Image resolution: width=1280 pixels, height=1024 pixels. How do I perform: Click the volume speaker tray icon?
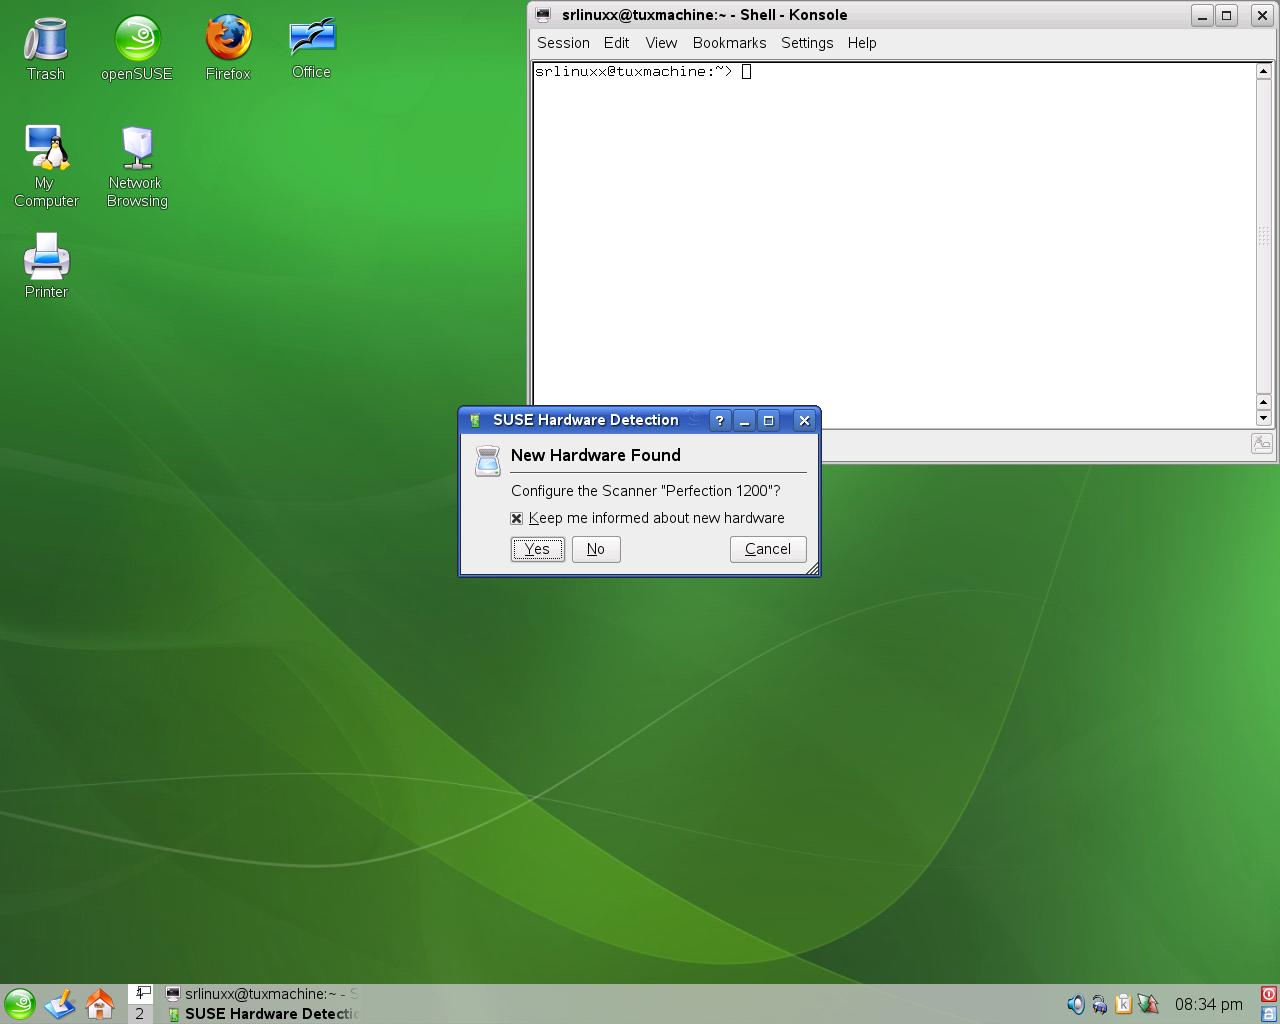1076,1004
